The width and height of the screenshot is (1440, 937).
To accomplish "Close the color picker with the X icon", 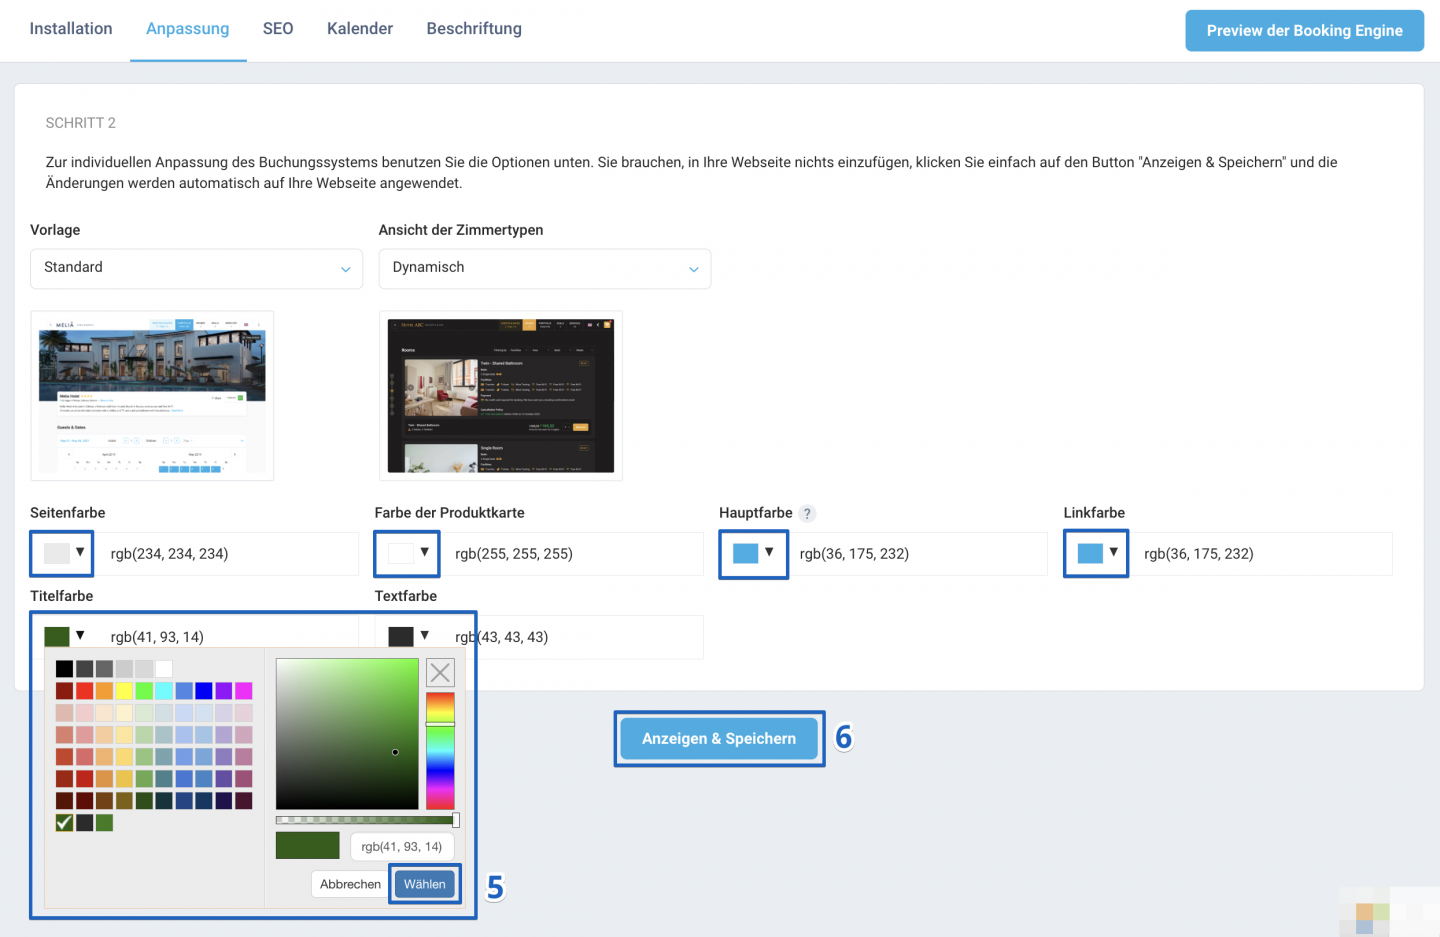I will pyautogui.click(x=440, y=672).
